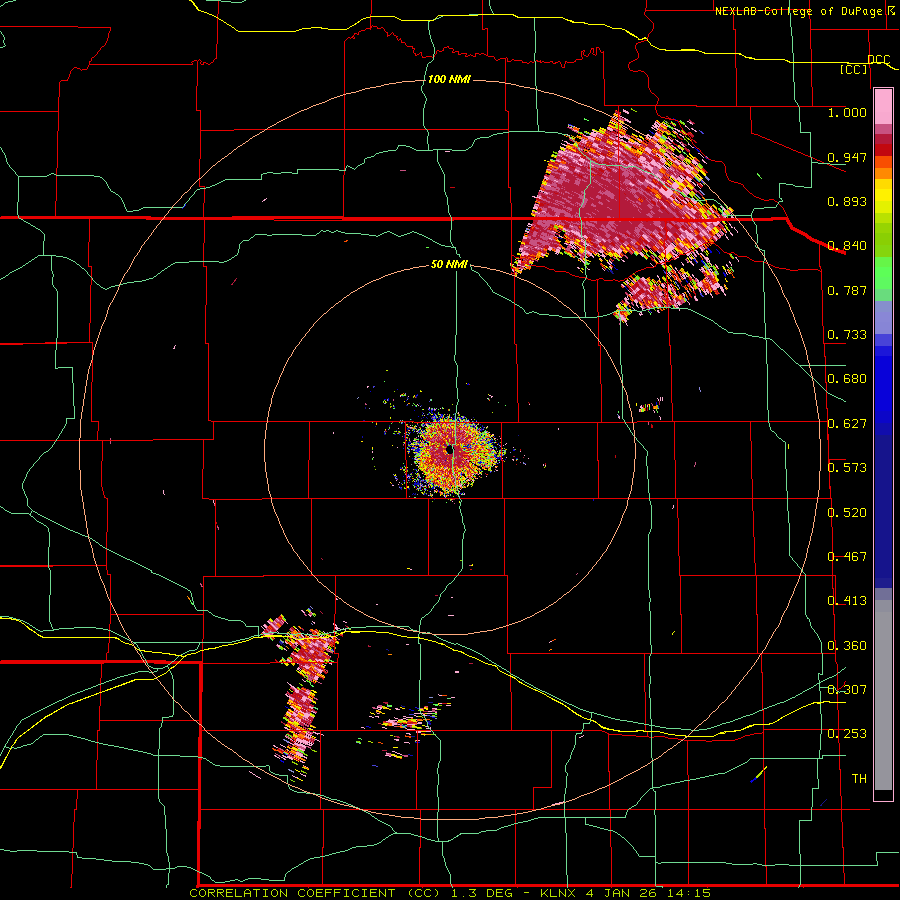Click the 1.000 value on the color scale
The image size is (900, 900).
click(x=847, y=113)
